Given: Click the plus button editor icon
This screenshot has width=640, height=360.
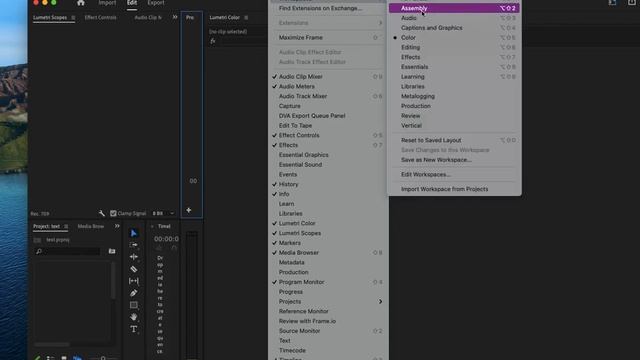Looking at the screenshot, I should click(189, 210).
